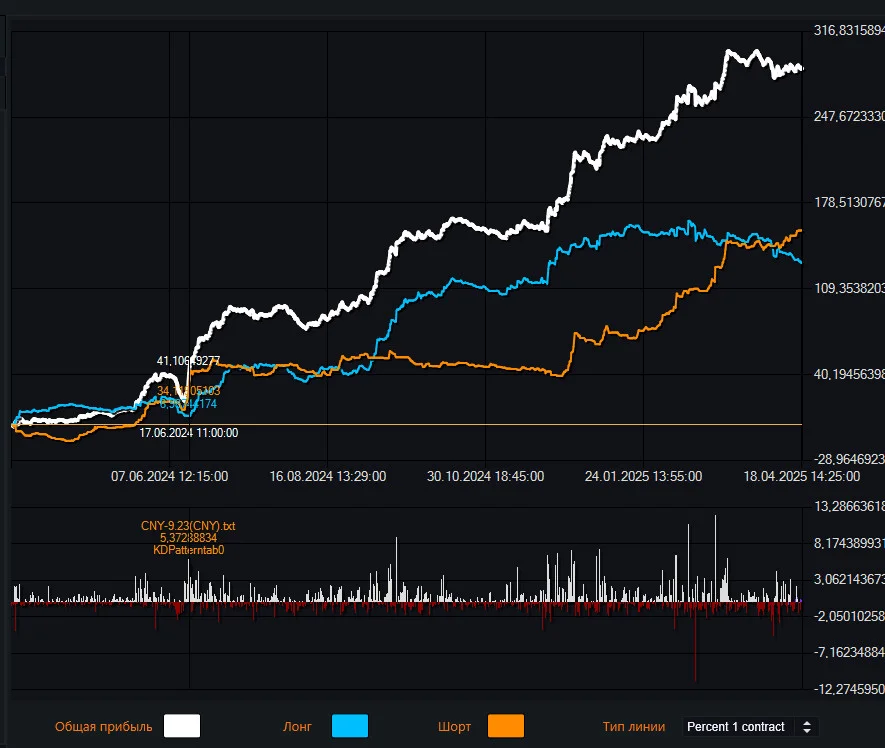Click the orange Шорт color swatch
Image resolution: width=885 pixels, height=748 pixels.
506,726
